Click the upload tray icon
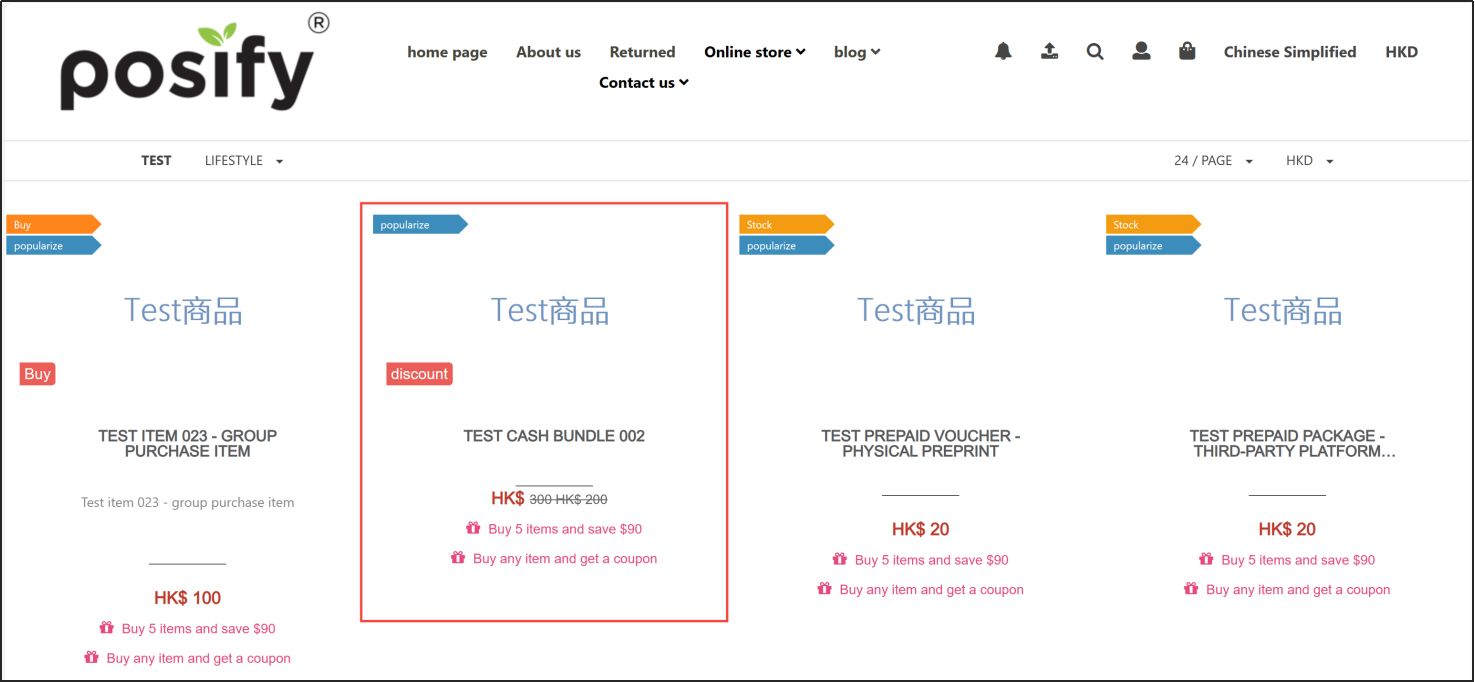 pyautogui.click(x=1049, y=51)
